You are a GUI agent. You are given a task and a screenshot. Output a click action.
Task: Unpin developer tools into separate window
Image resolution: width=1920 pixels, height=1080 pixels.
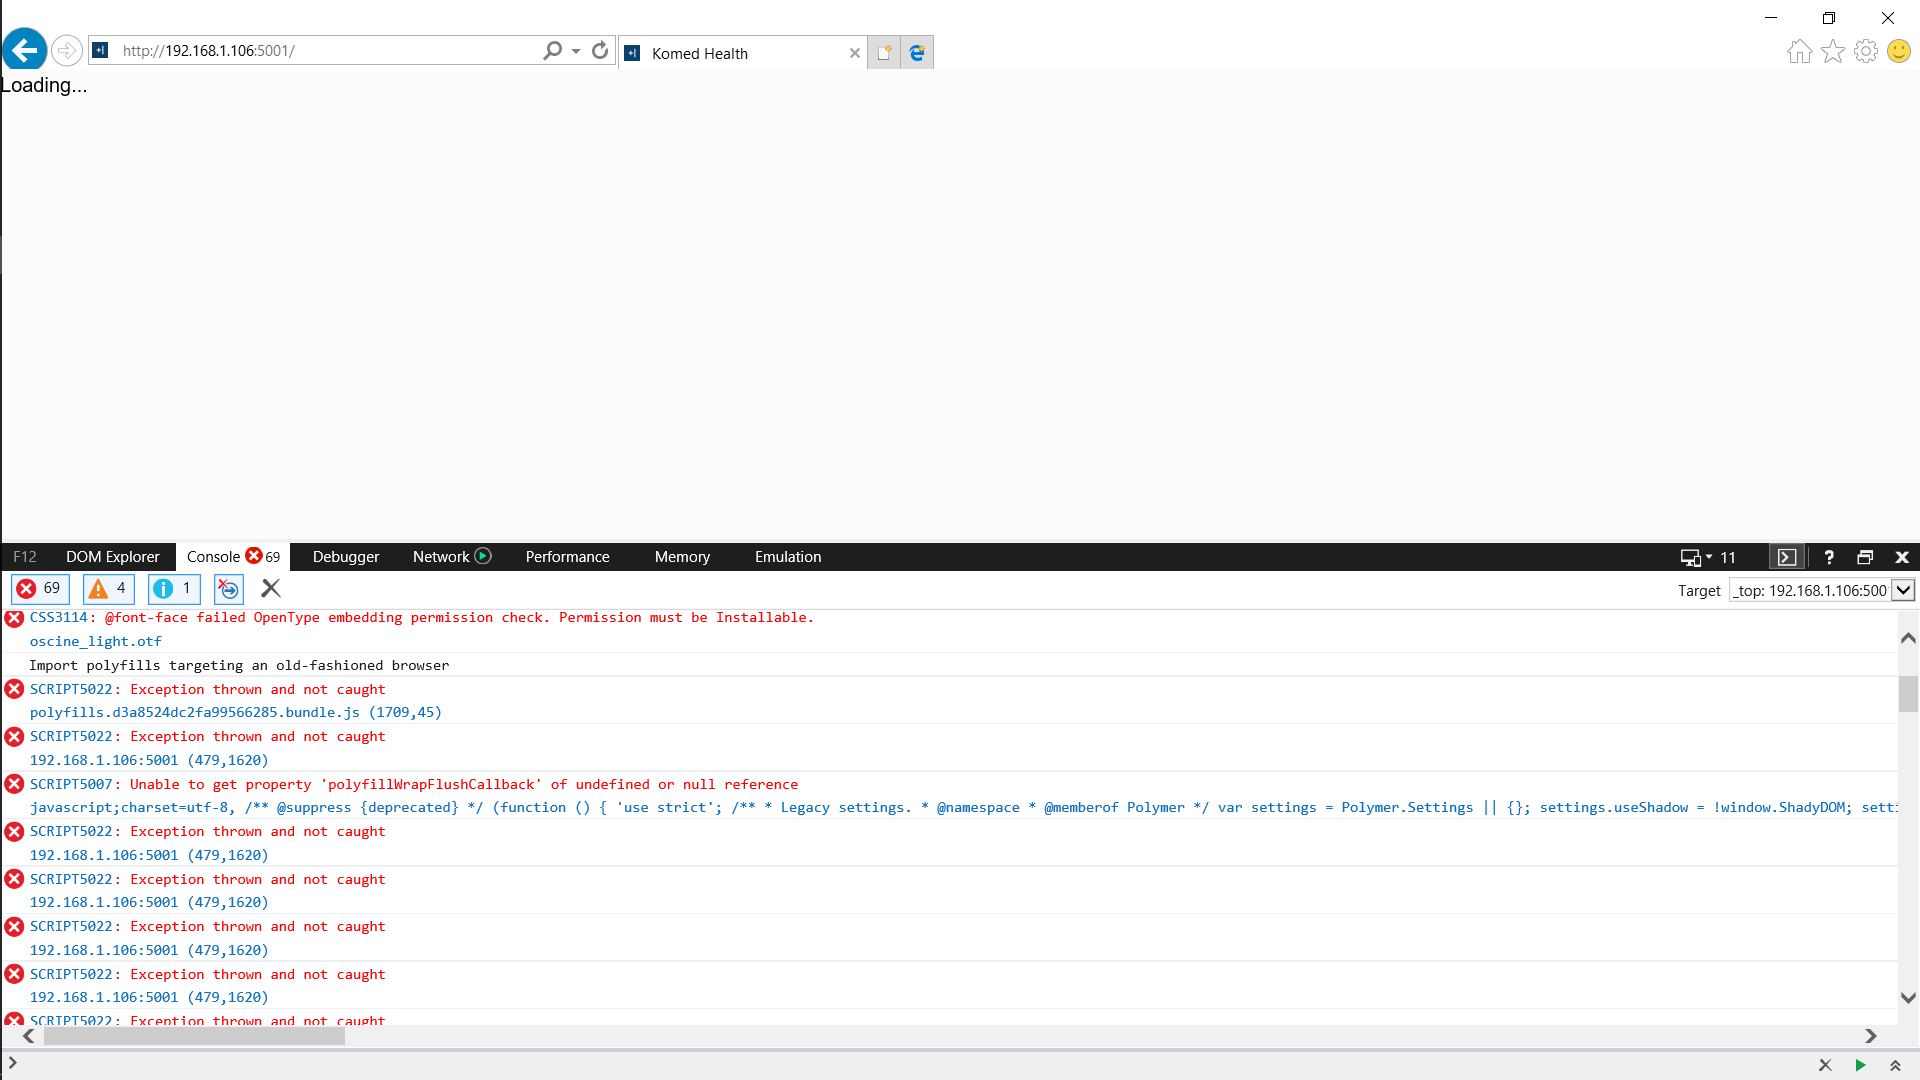pyautogui.click(x=1865, y=557)
